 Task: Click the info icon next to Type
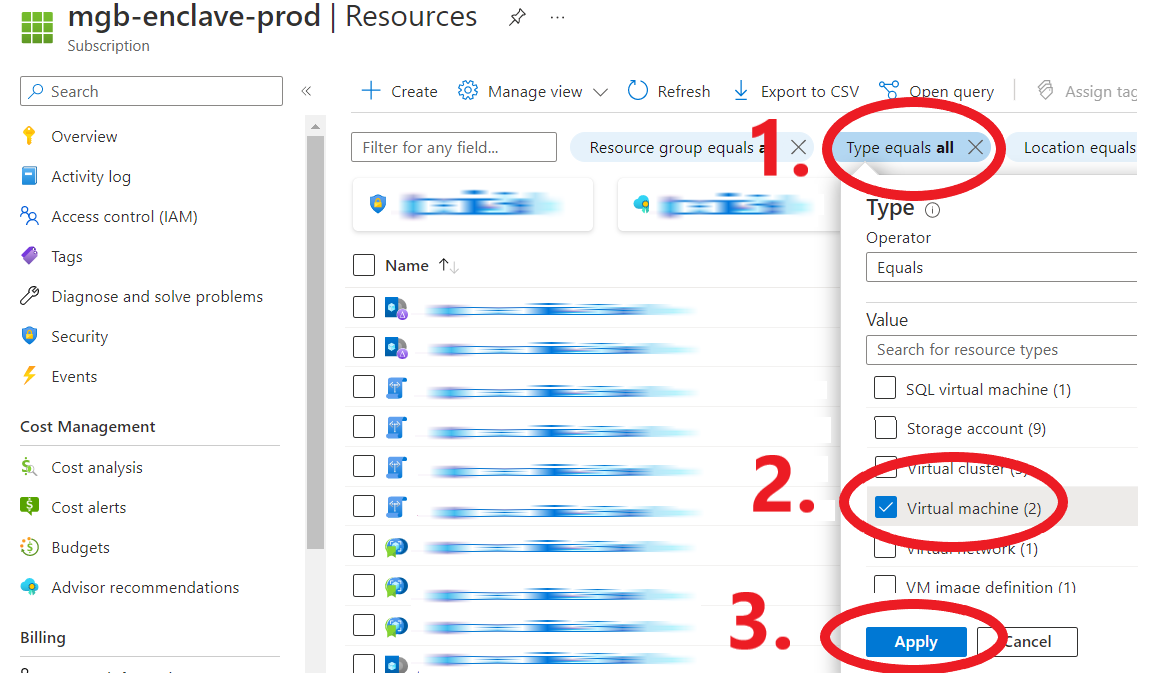click(x=932, y=211)
